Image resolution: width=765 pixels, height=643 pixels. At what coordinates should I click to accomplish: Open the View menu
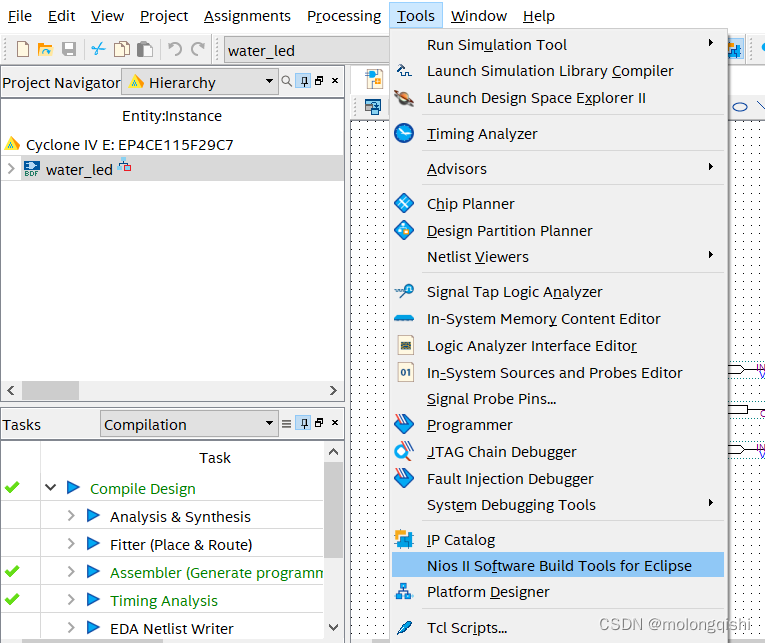(x=107, y=16)
